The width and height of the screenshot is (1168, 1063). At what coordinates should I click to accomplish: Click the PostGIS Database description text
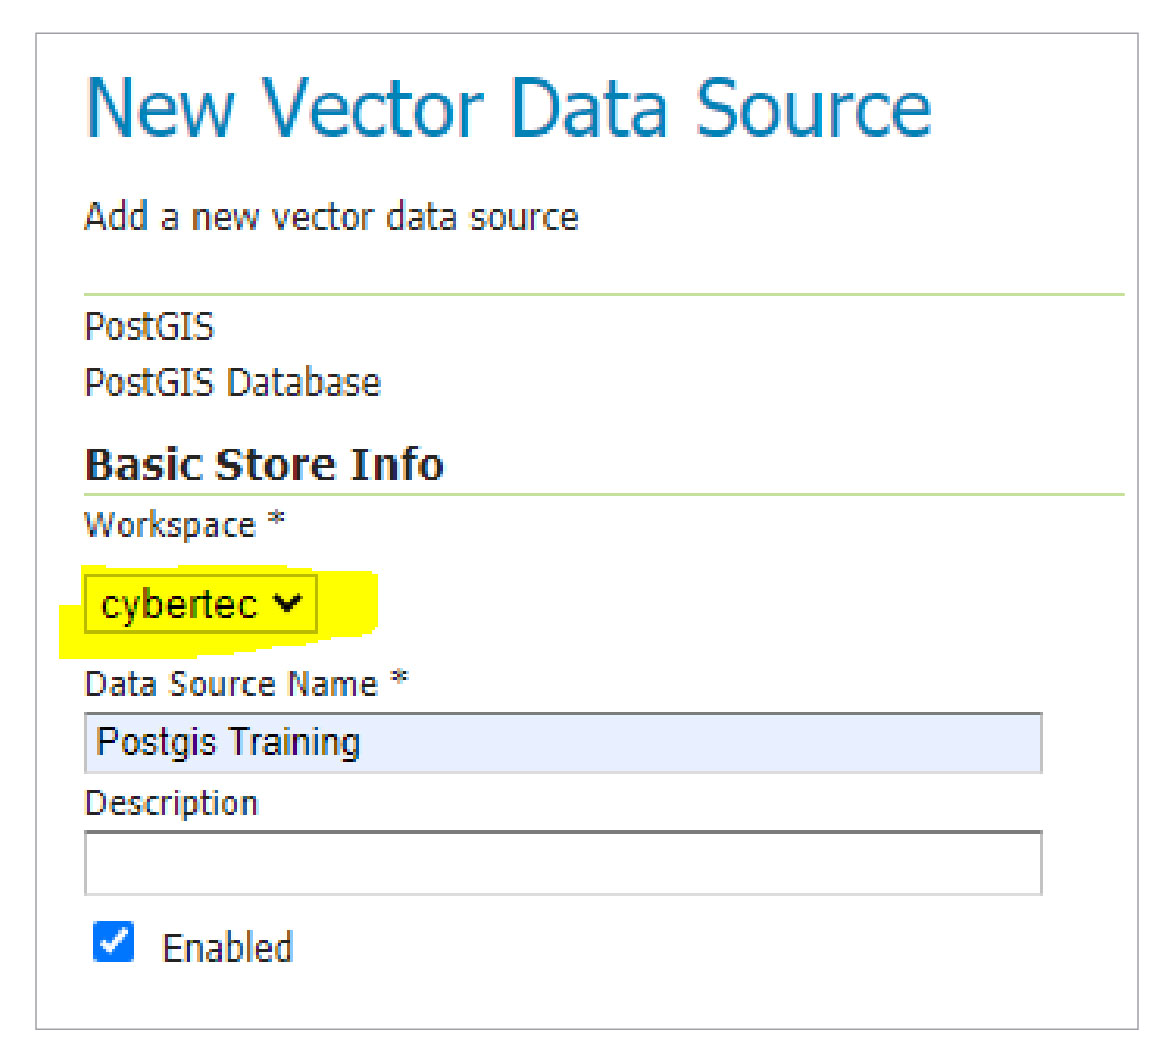coord(232,383)
